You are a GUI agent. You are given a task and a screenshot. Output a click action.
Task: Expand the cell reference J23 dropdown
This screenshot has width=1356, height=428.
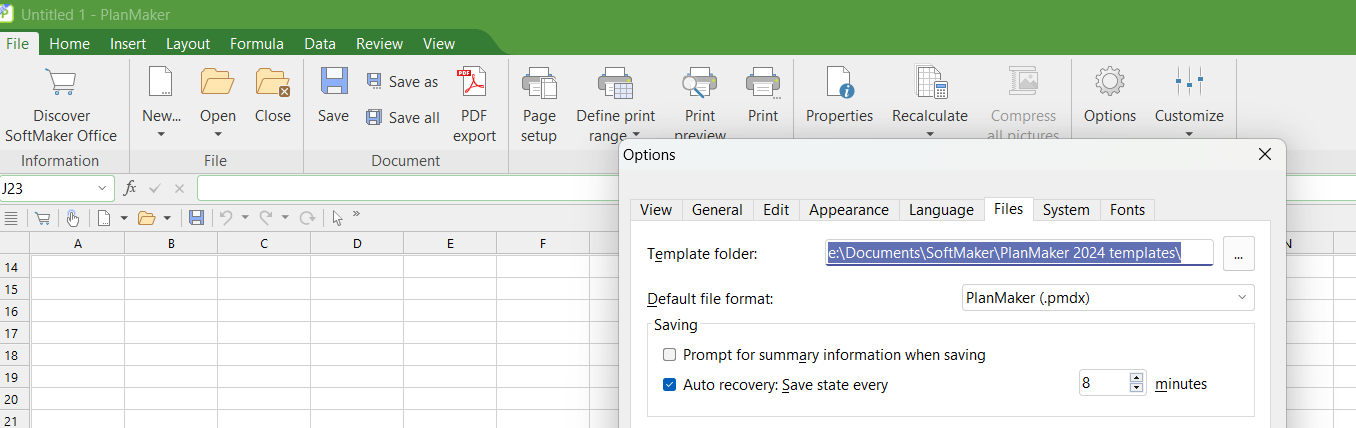coord(103,188)
